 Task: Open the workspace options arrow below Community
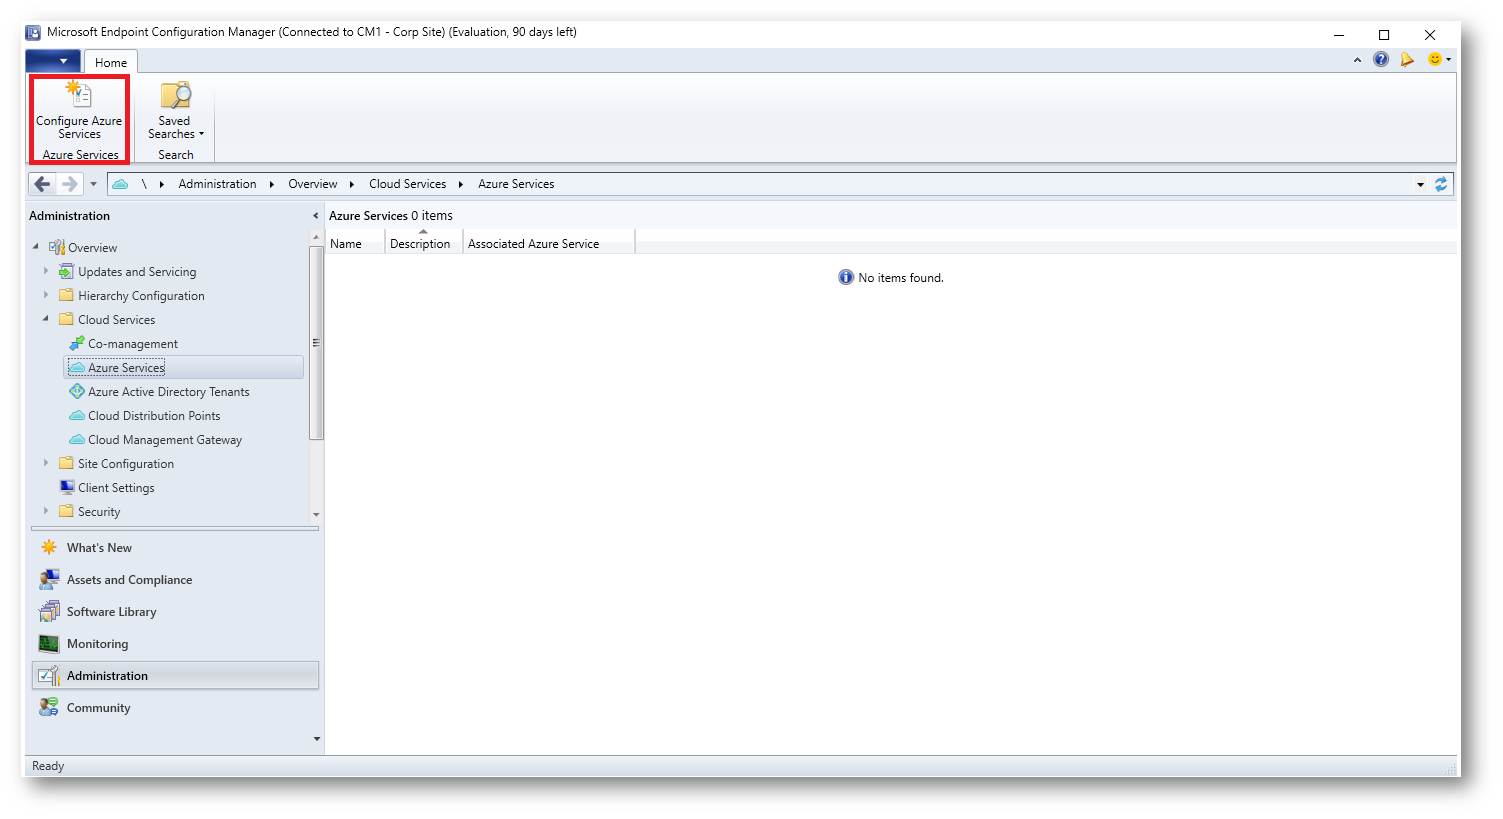tap(317, 739)
